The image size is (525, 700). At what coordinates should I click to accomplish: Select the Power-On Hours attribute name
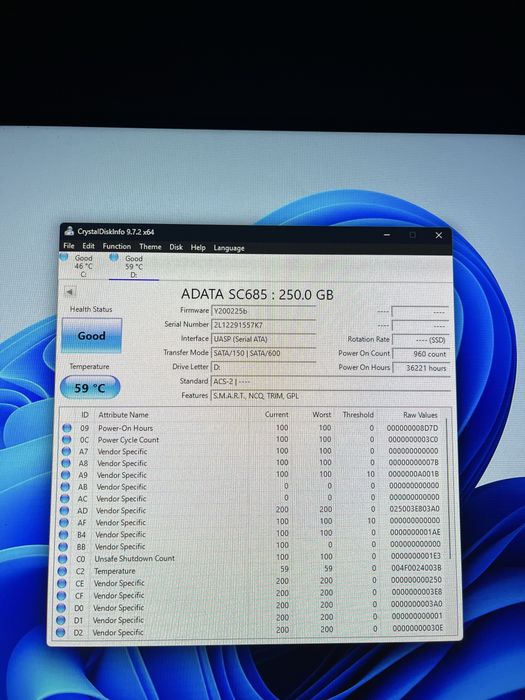pos(125,428)
